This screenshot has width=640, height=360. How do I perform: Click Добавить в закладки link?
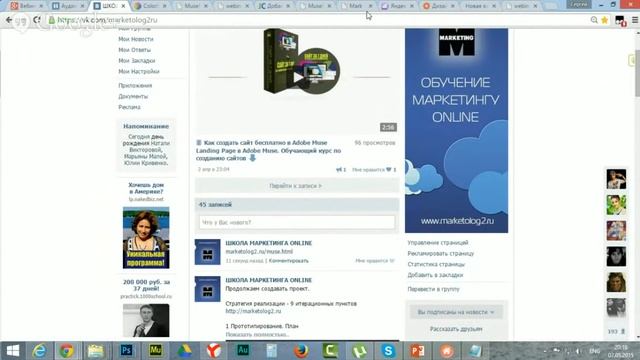coord(435,275)
